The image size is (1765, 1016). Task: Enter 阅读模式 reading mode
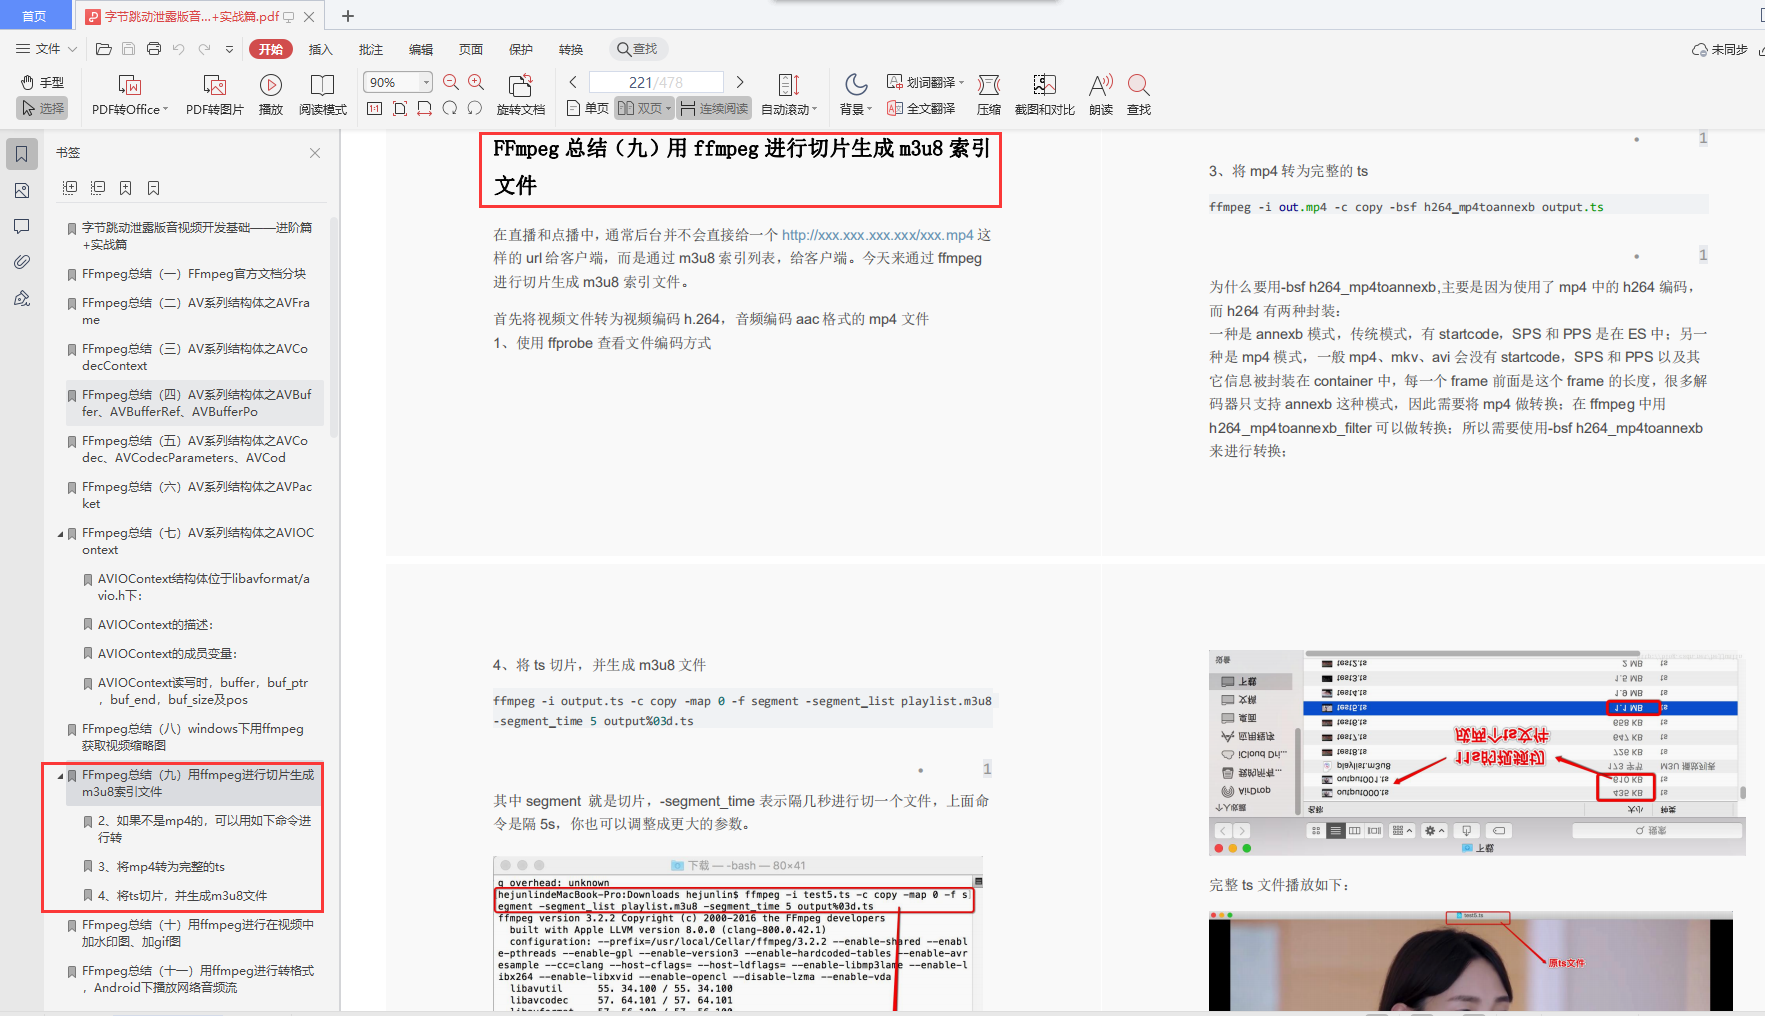(x=323, y=95)
